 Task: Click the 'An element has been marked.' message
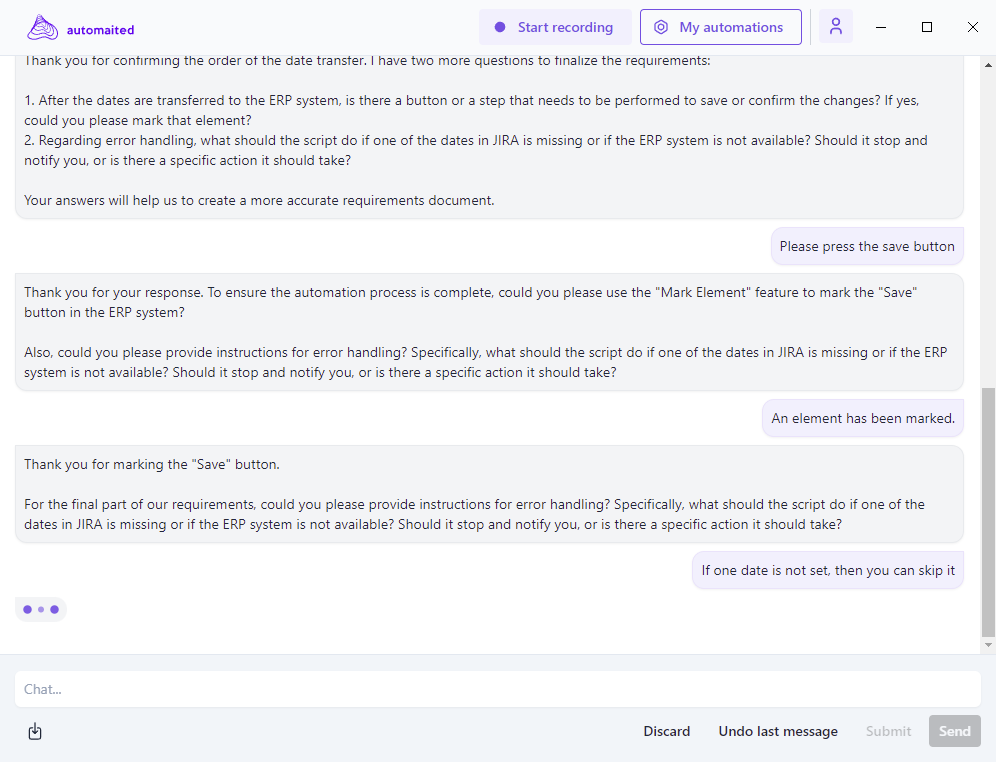pyautogui.click(x=863, y=418)
